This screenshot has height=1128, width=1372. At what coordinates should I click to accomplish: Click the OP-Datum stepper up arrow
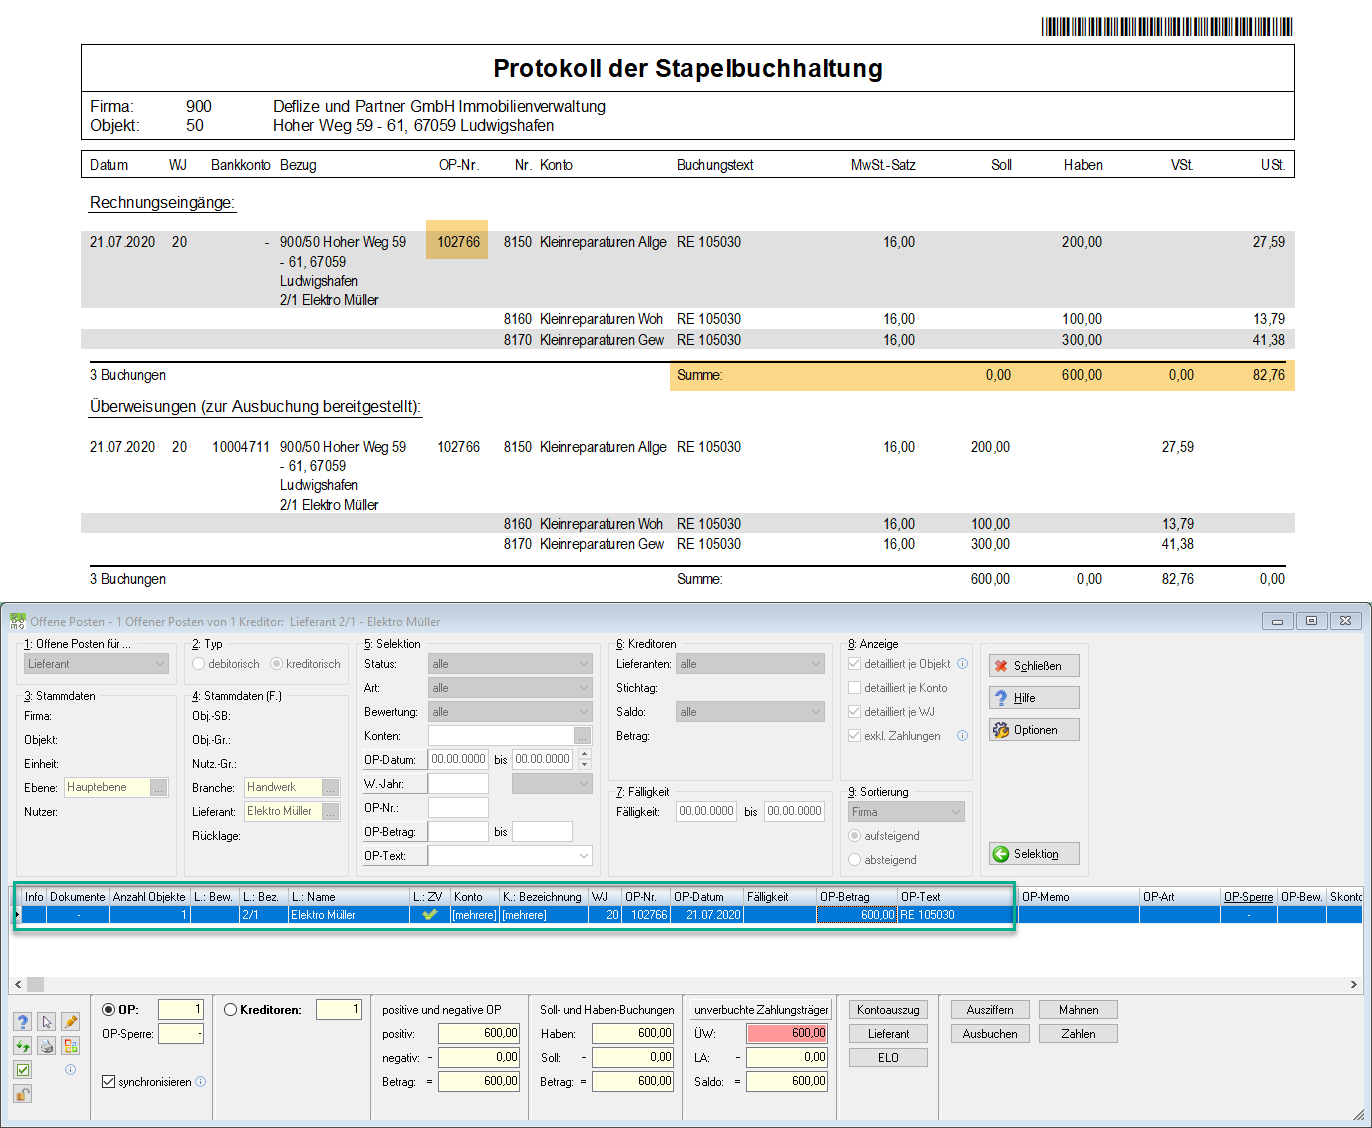(x=585, y=754)
